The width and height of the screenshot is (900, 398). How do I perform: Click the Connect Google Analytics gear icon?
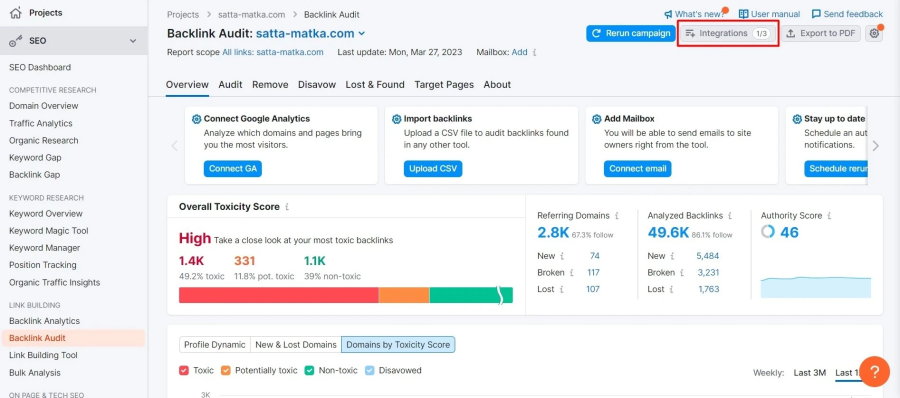(196, 119)
